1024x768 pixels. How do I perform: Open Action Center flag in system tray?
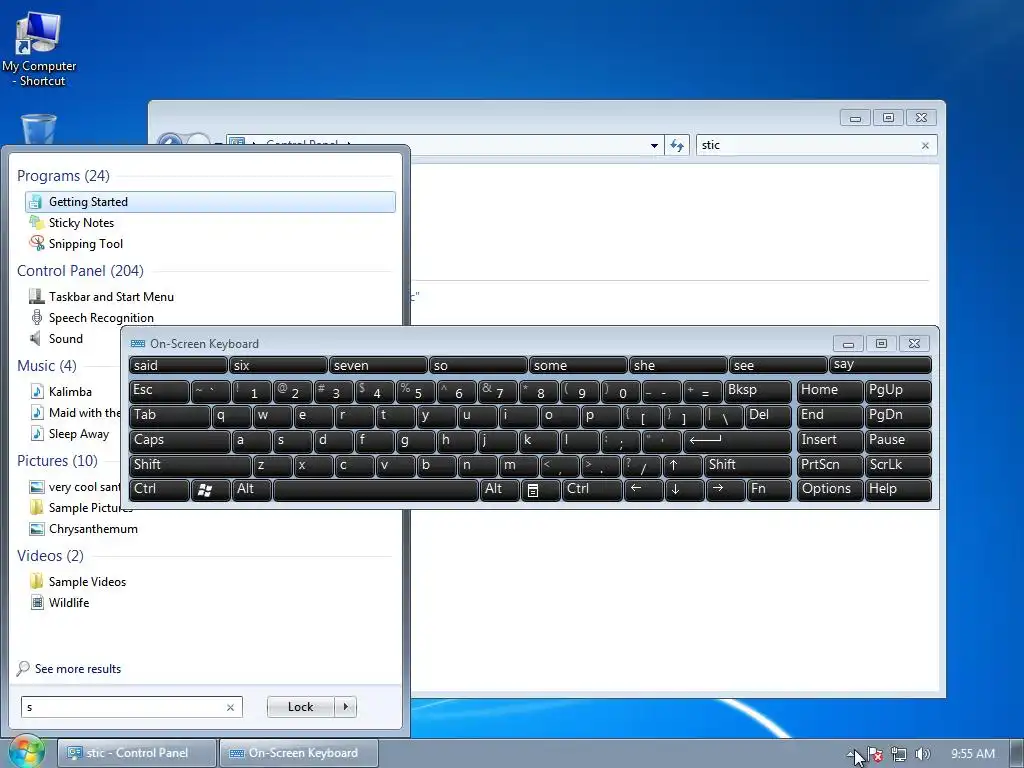876,754
